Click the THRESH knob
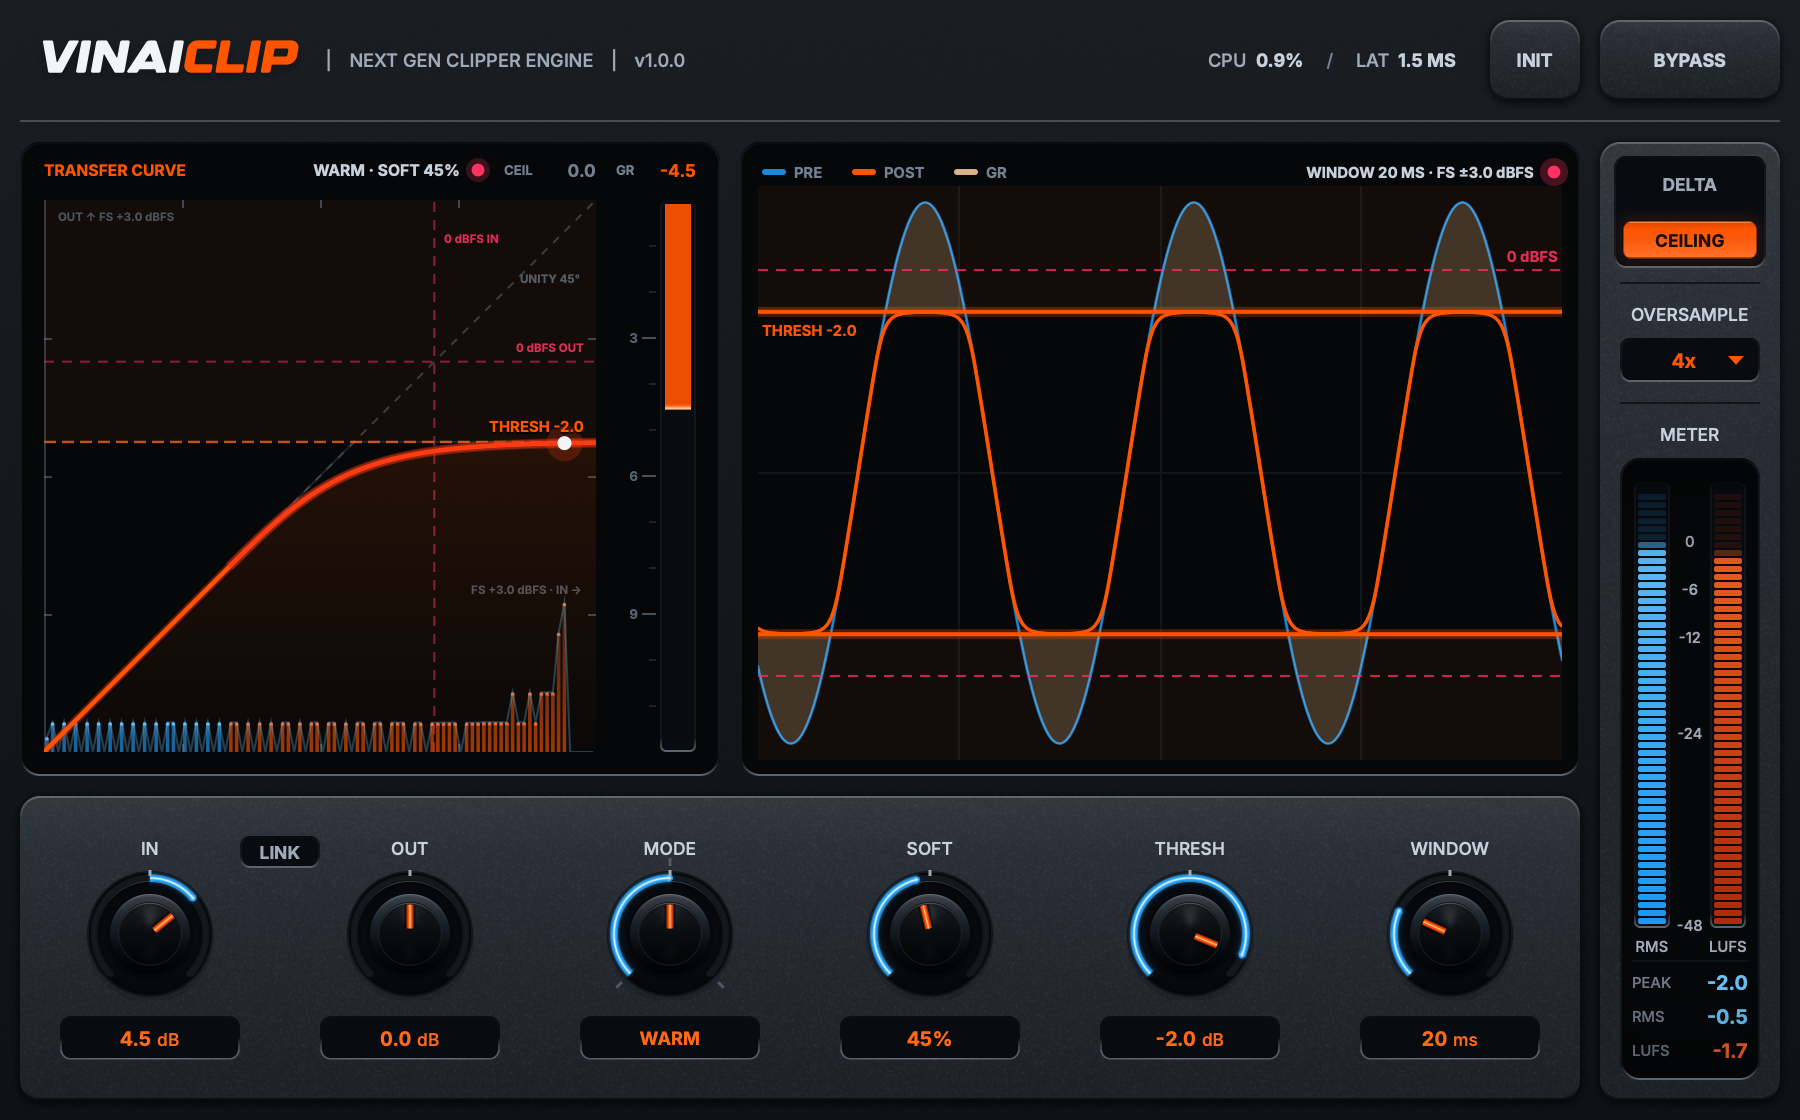 [1190, 933]
